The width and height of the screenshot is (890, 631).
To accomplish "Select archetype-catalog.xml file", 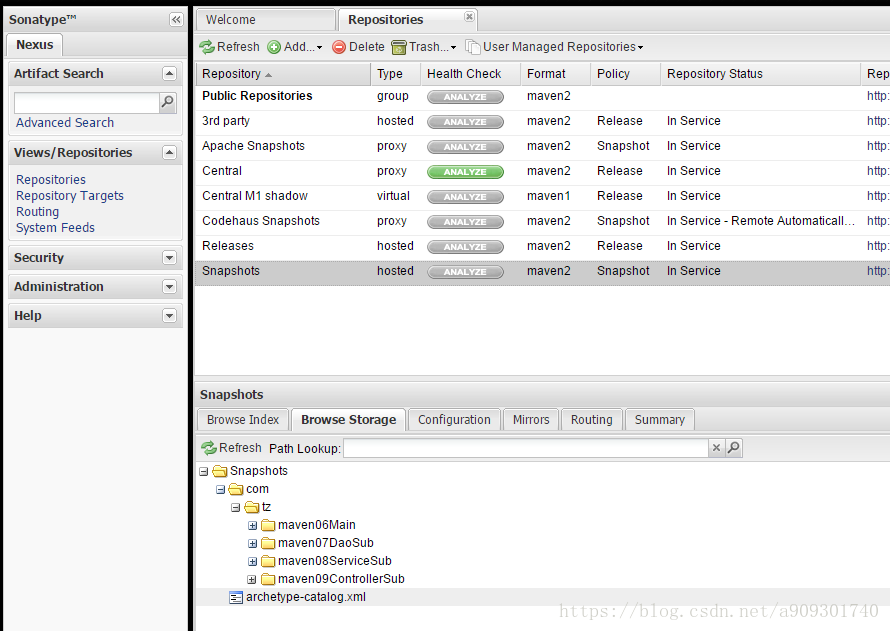I will (305, 598).
